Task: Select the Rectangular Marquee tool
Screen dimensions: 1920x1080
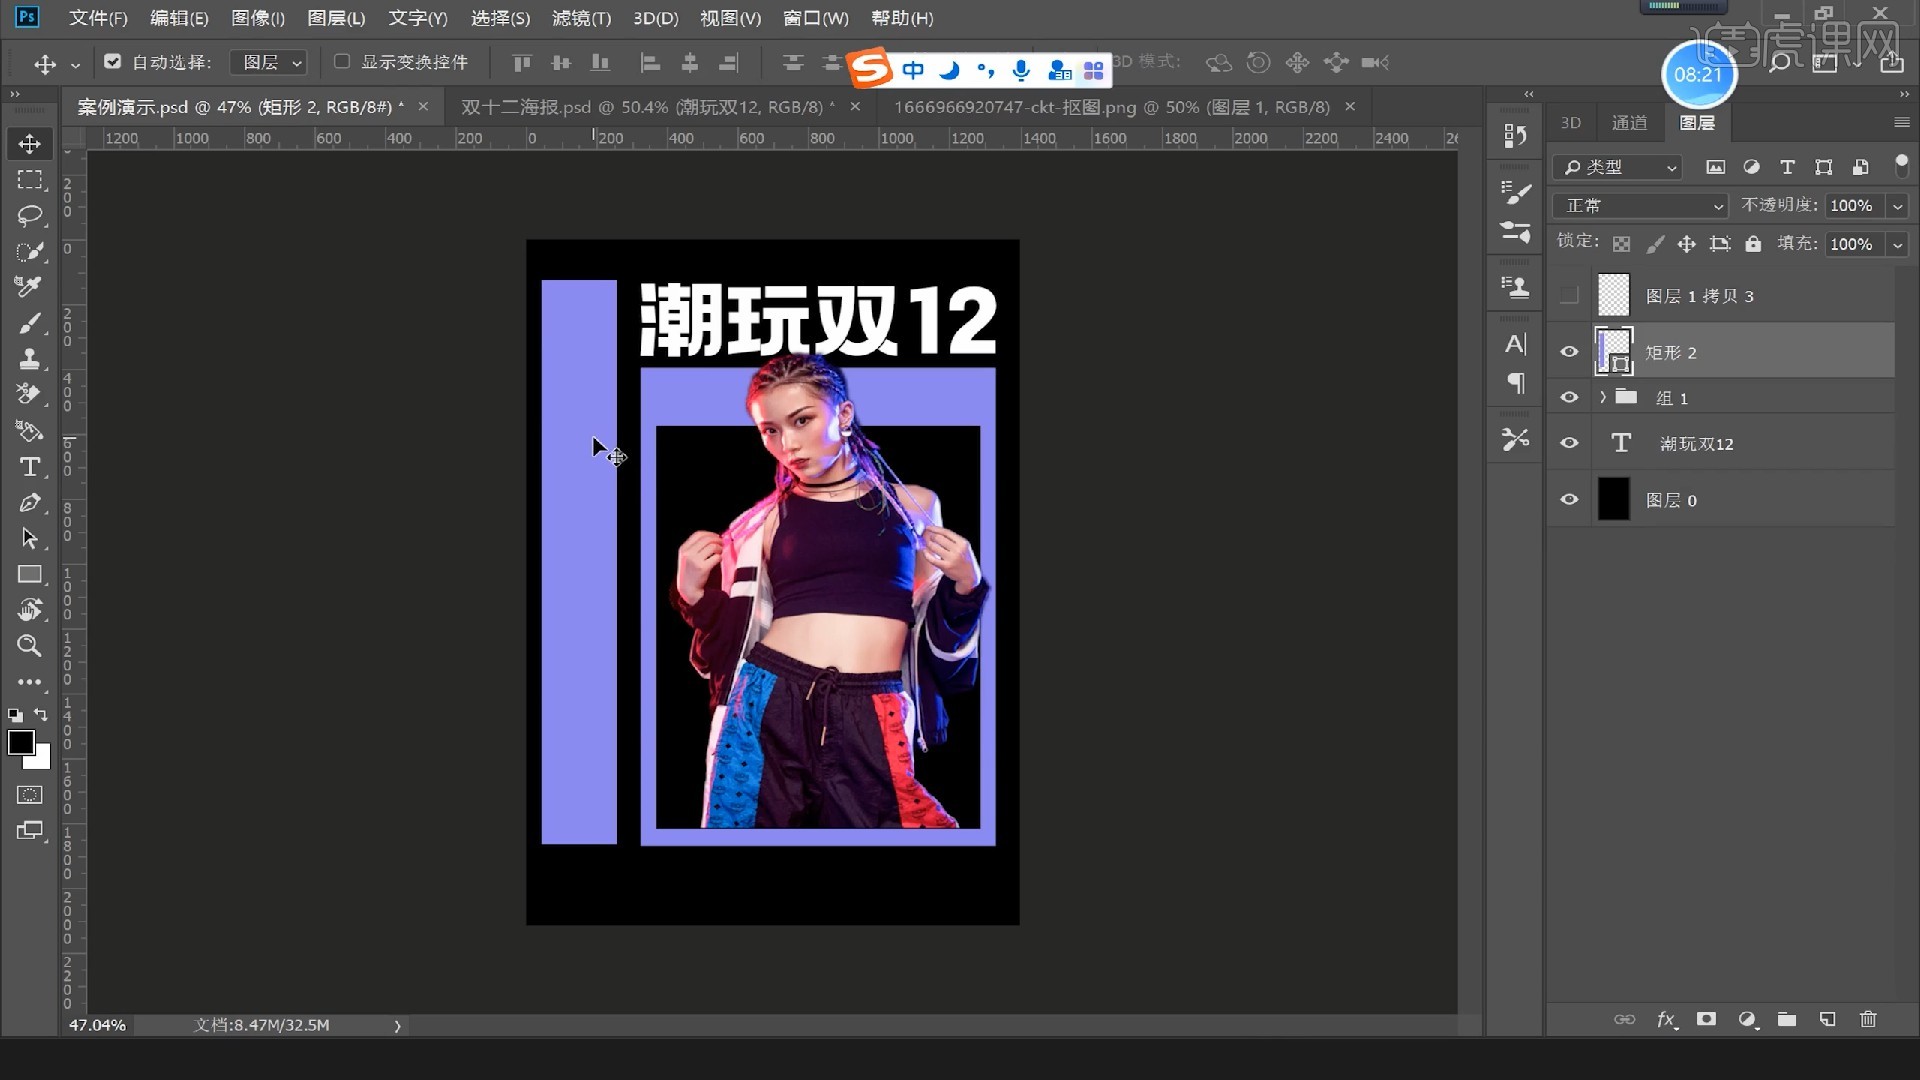Action: point(29,180)
